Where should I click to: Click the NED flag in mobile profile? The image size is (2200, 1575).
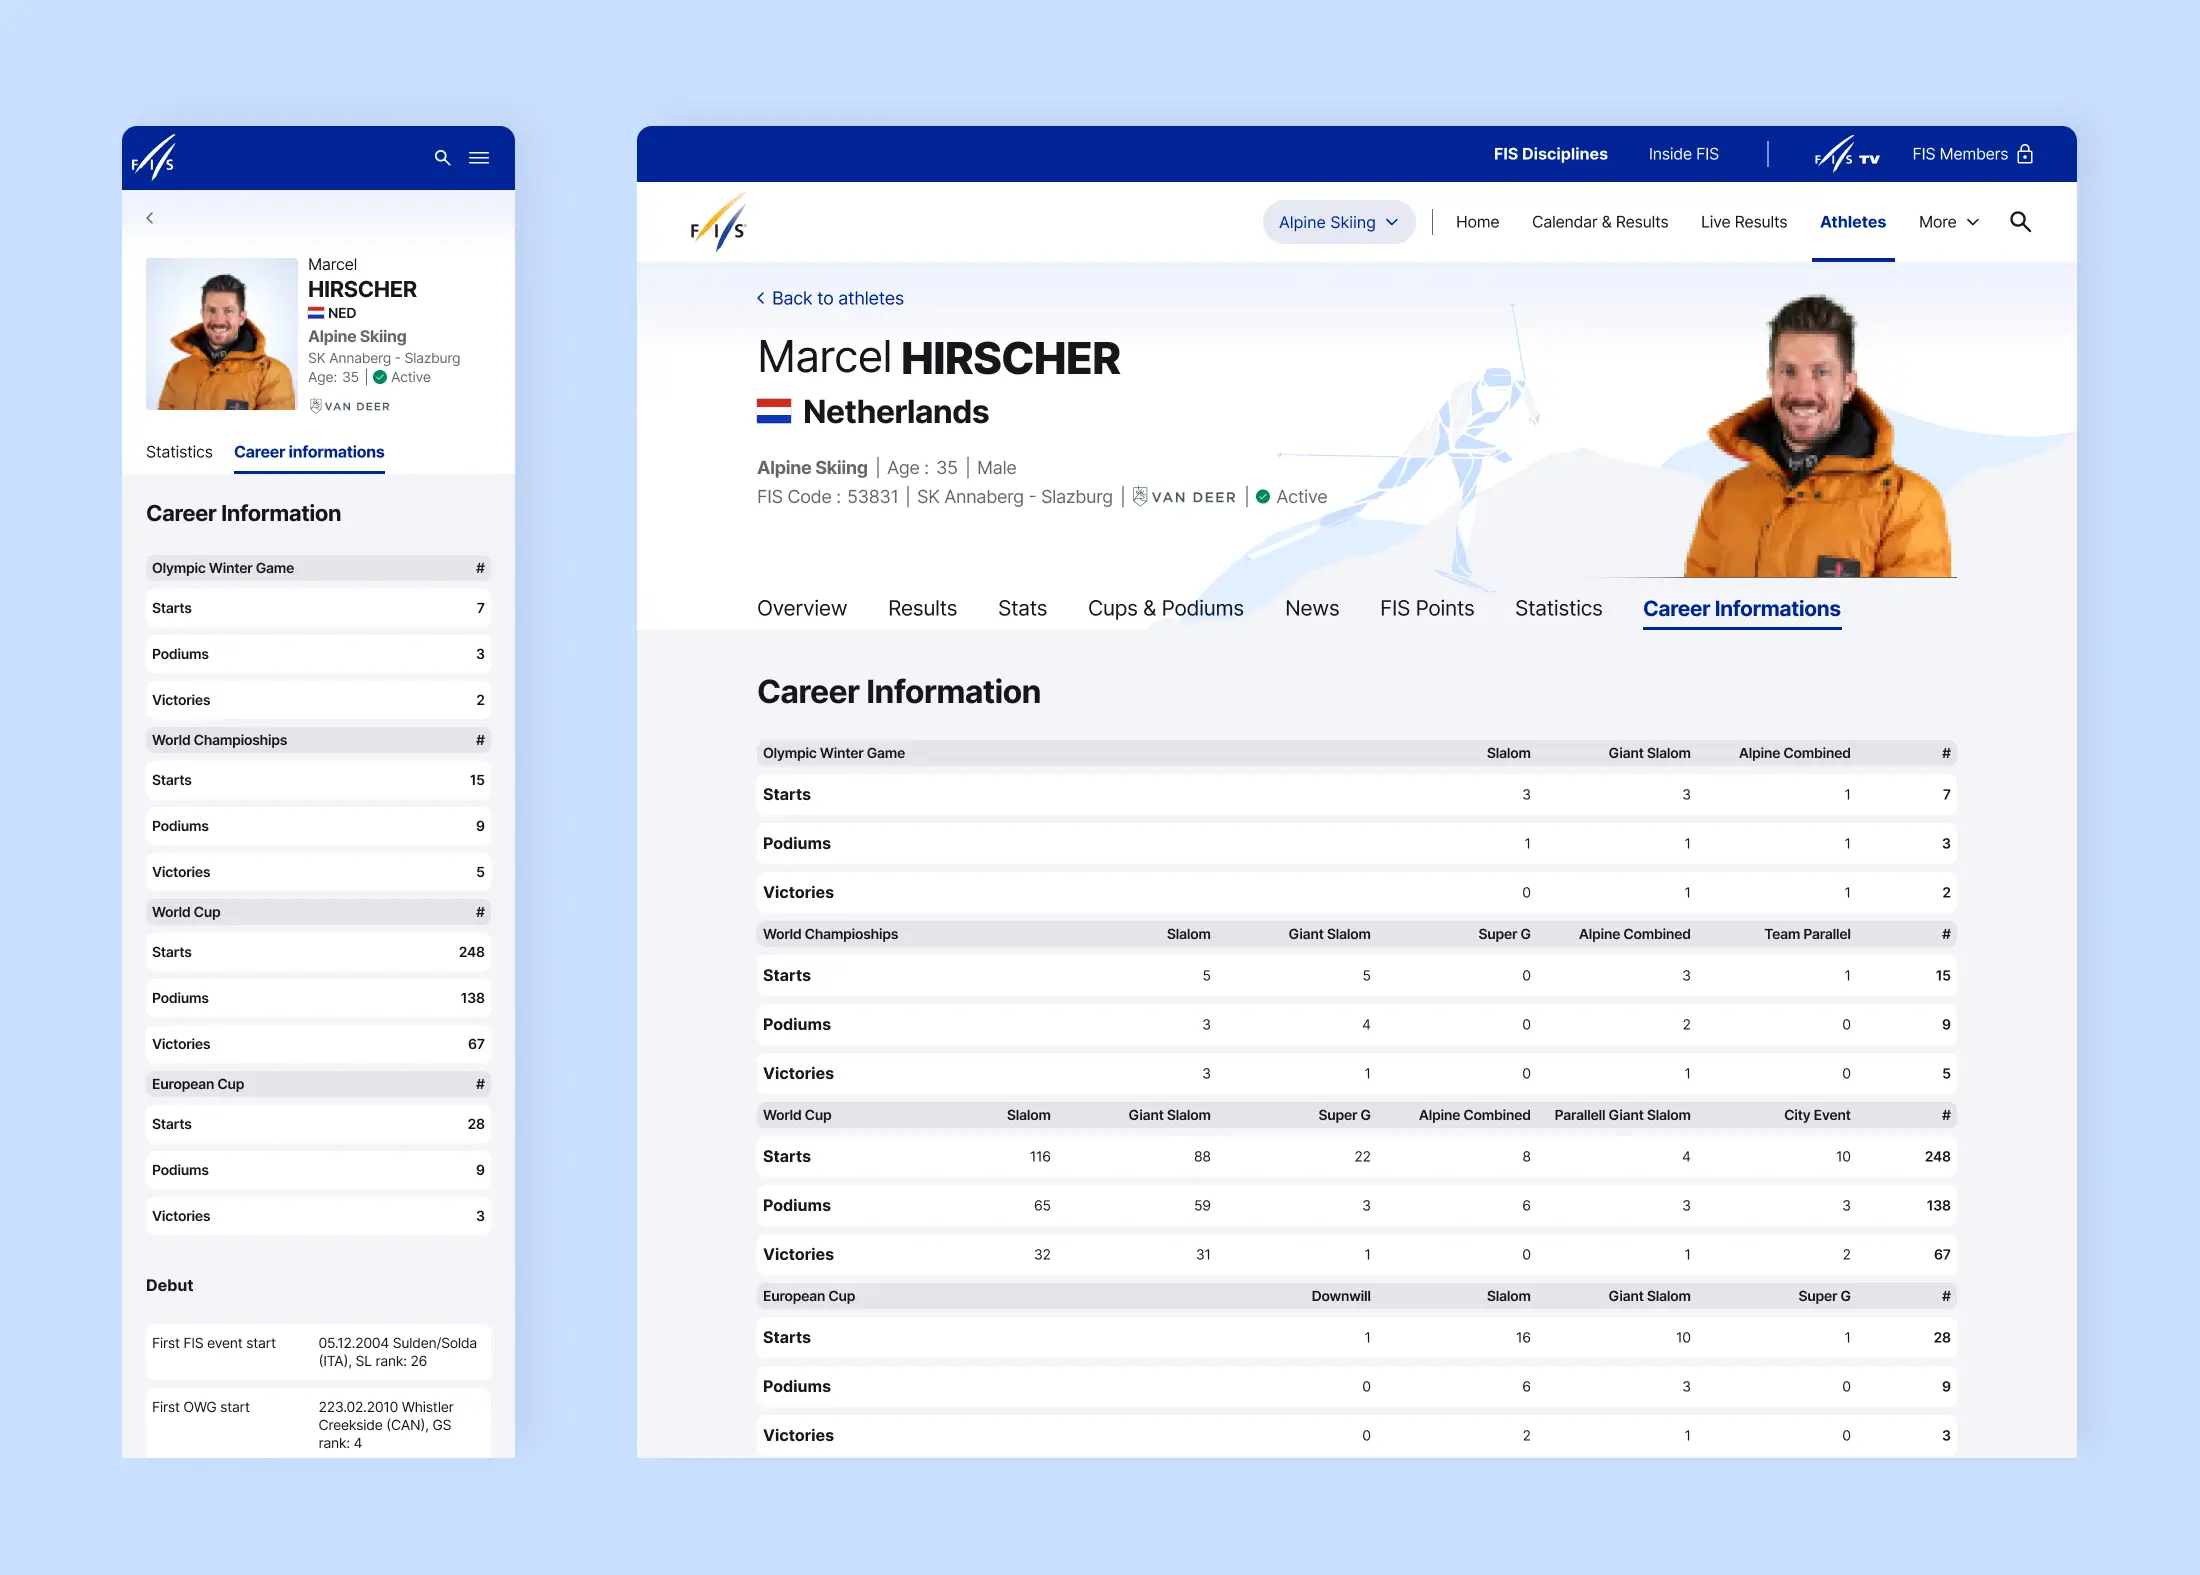[x=316, y=313]
